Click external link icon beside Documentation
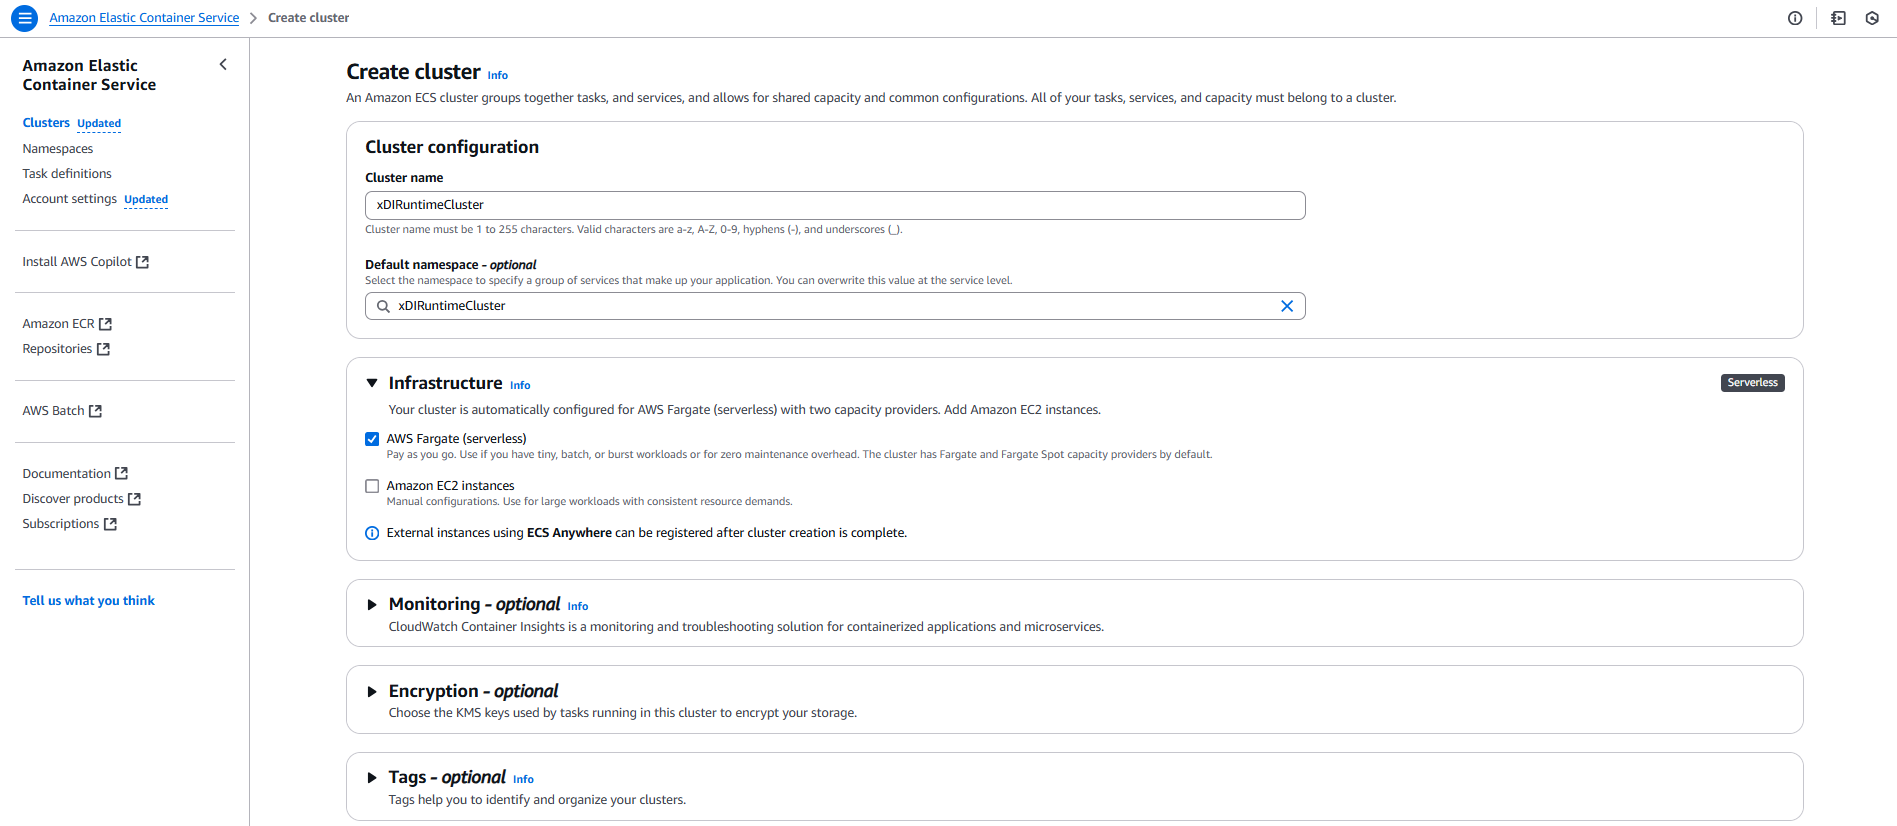The height and width of the screenshot is (826, 1897). [x=121, y=474]
